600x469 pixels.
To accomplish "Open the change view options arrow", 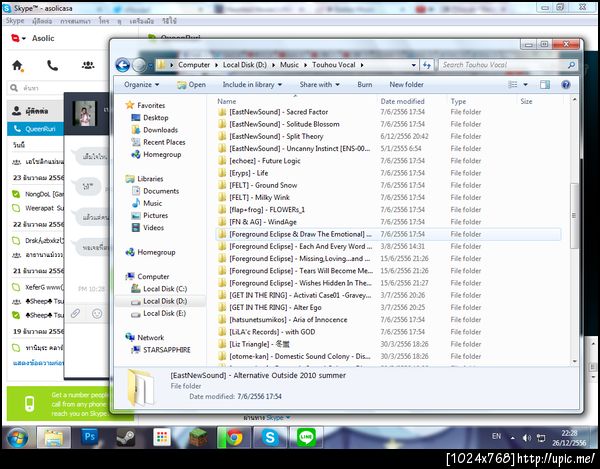I will coord(525,85).
